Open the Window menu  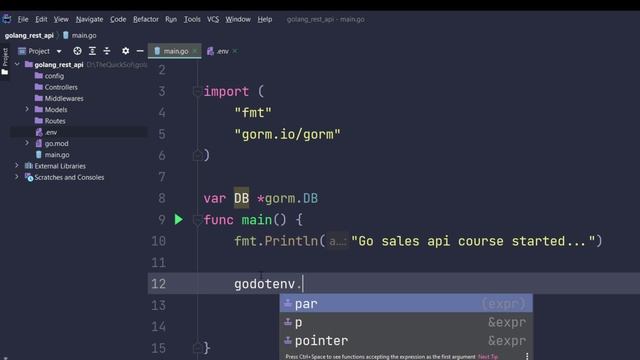238,19
